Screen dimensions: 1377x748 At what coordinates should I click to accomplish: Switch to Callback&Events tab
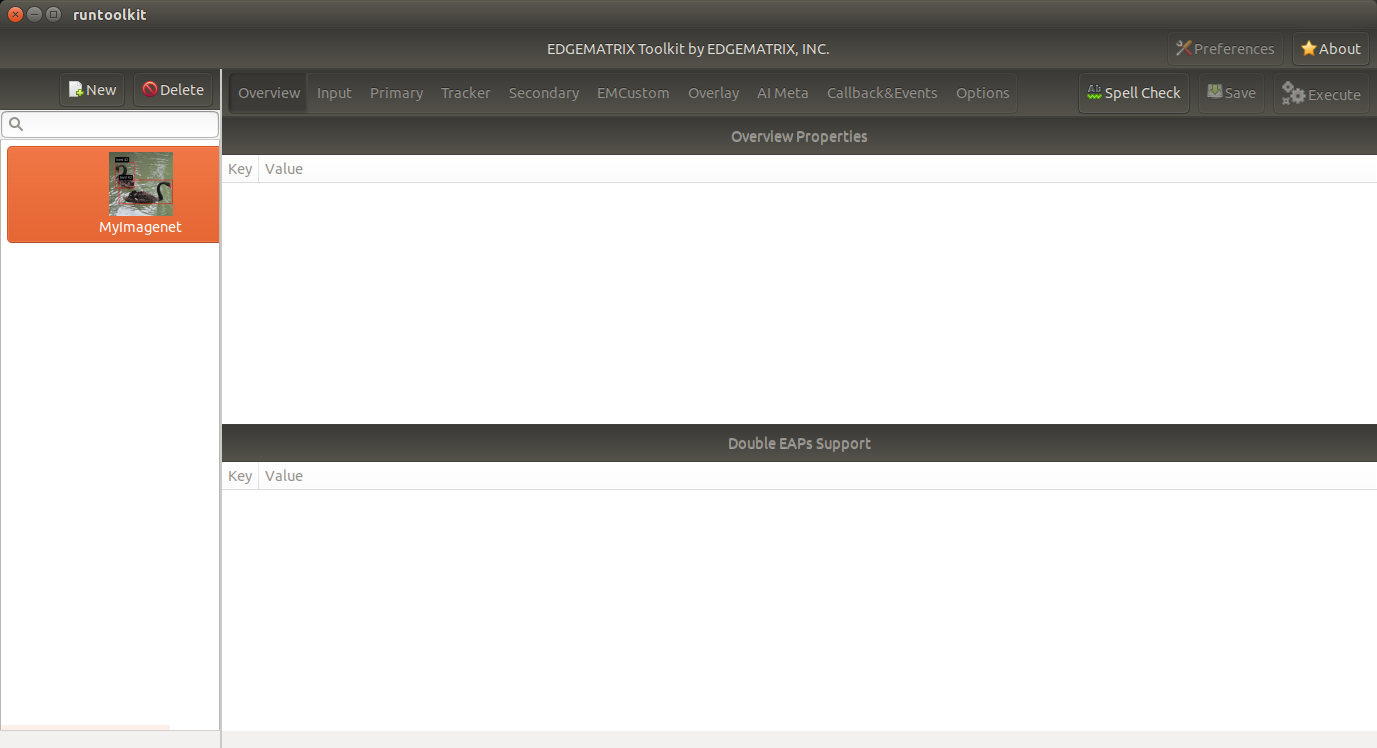tap(882, 93)
